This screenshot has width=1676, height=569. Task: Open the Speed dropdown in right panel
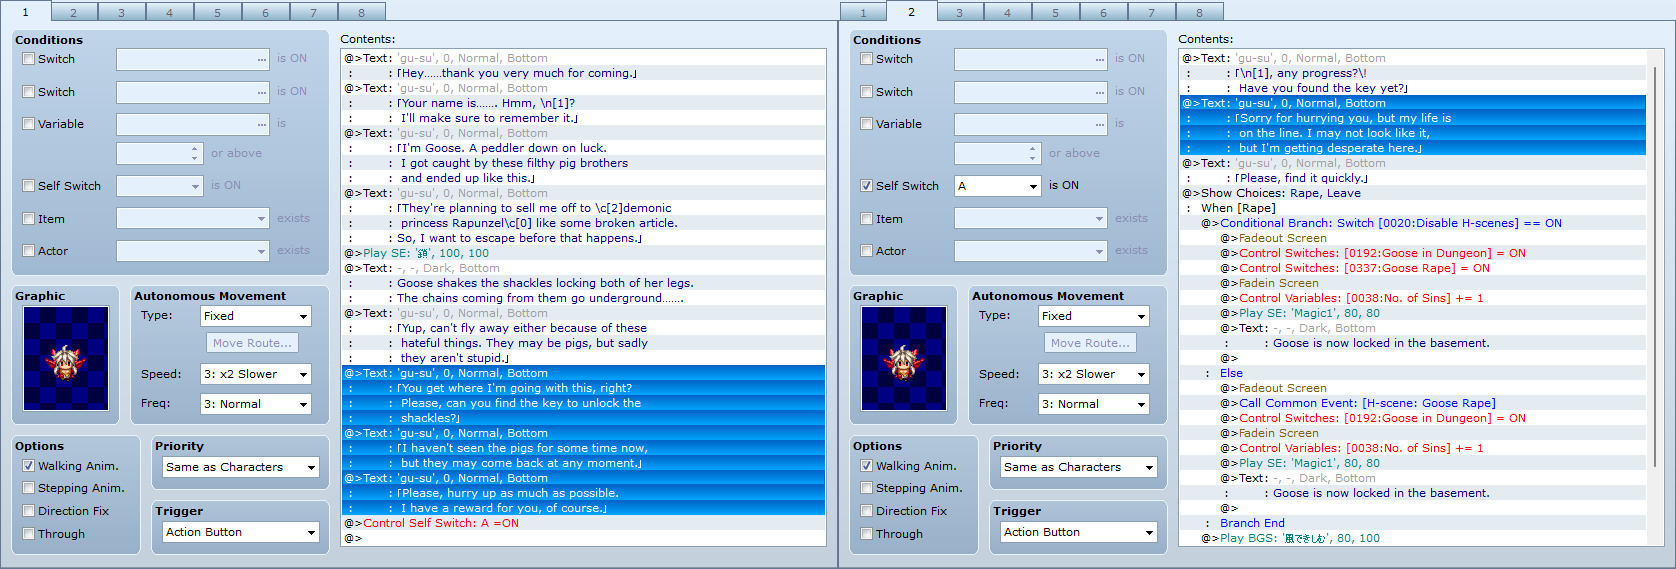click(x=1094, y=374)
